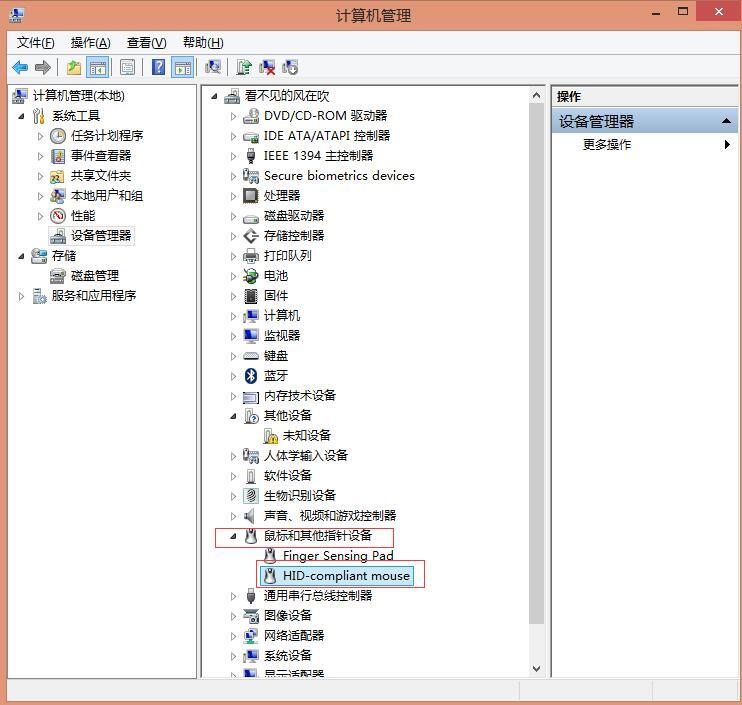The image size is (742, 705).
Task: Click the Back arrow toolbar button
Action: 19,67
